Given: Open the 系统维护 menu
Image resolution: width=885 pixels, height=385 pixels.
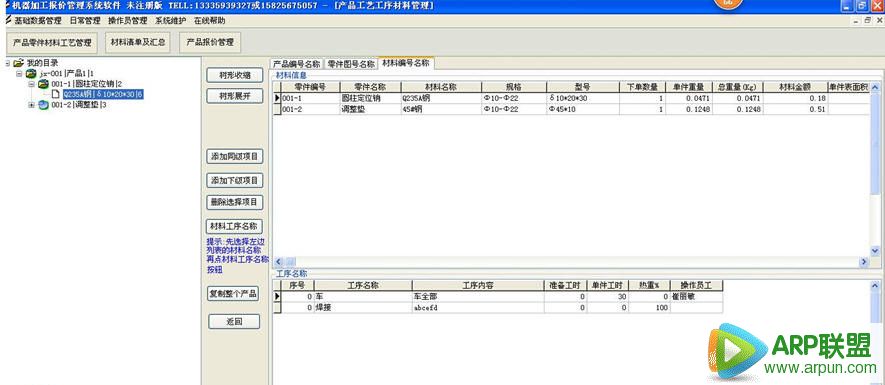Looking at the screenshot, I should click(x=170, y=20).
